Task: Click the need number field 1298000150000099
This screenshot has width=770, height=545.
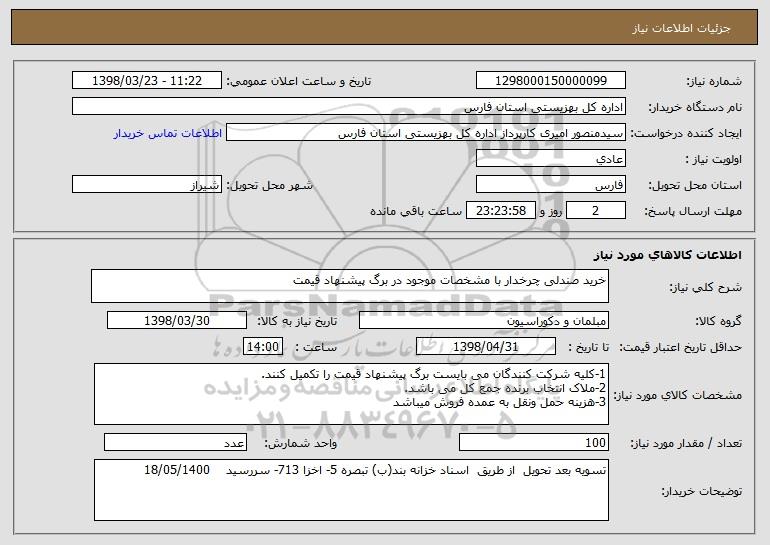Action: pos(550,80)
